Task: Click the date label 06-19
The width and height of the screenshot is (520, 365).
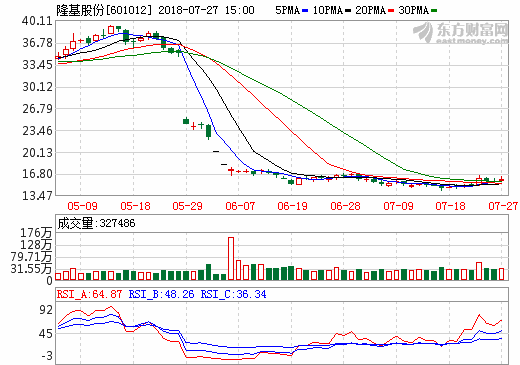Action: [x=292, y=206]
